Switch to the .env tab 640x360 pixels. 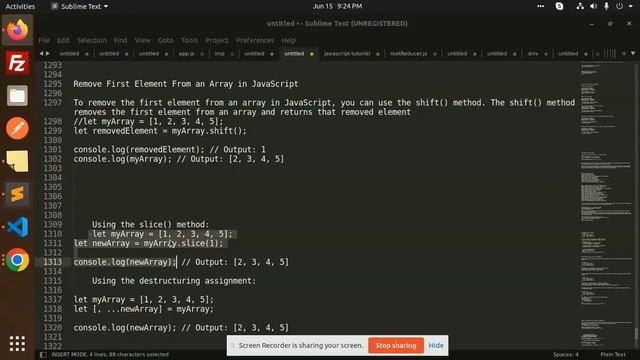(533, 53)
